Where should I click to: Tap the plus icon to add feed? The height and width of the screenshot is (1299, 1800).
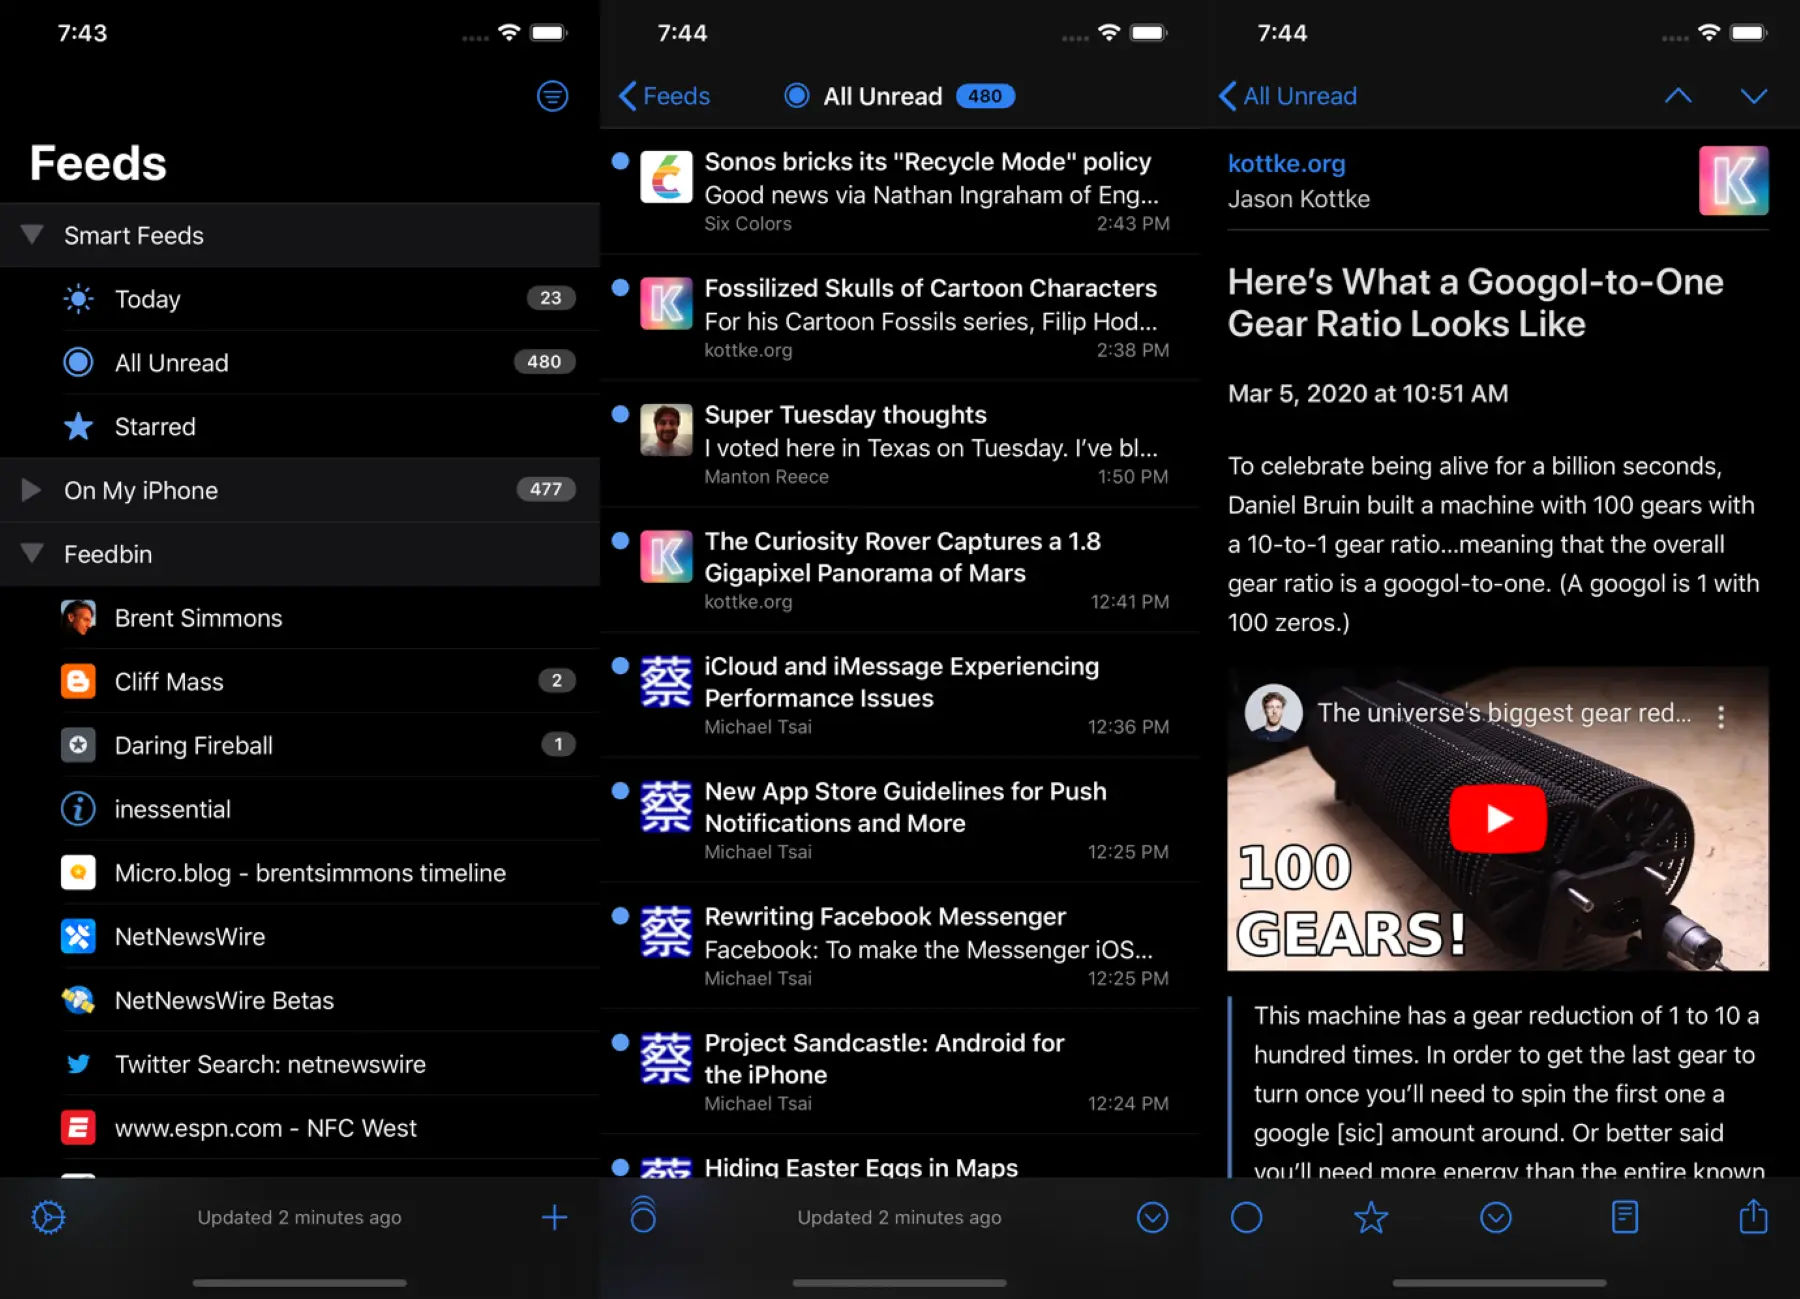[554, 1217]
